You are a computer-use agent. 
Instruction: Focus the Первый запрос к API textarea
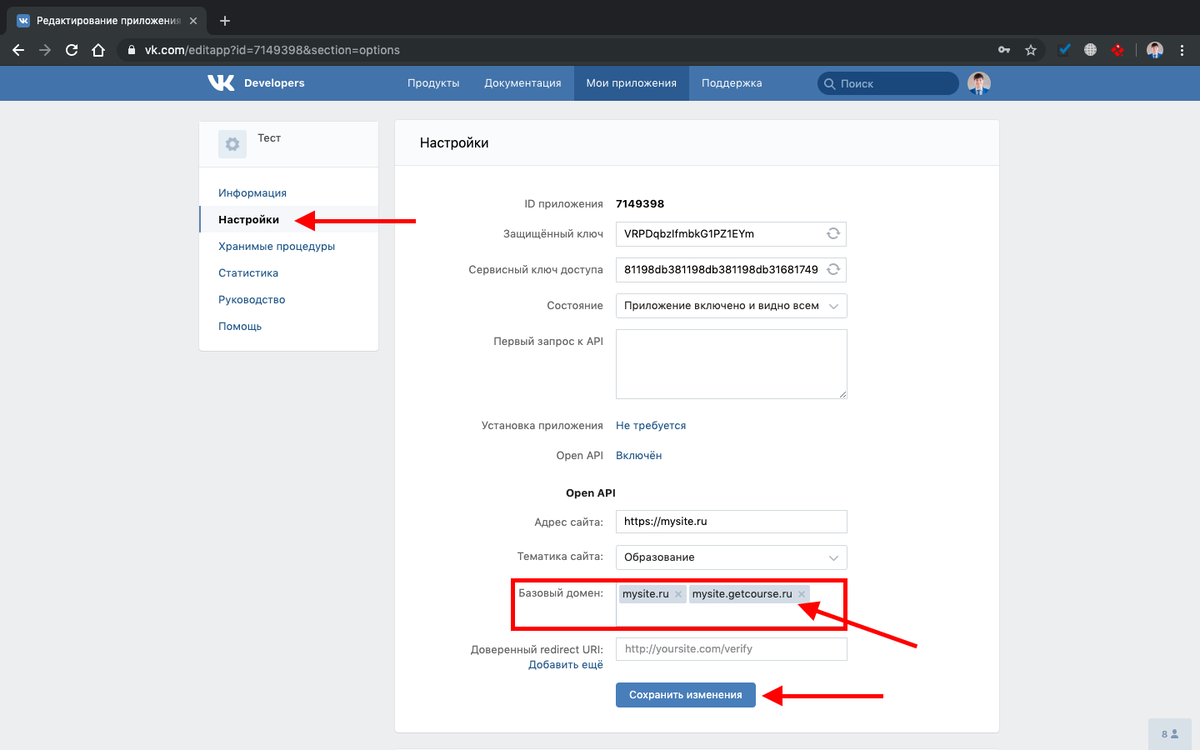point(731,364)
